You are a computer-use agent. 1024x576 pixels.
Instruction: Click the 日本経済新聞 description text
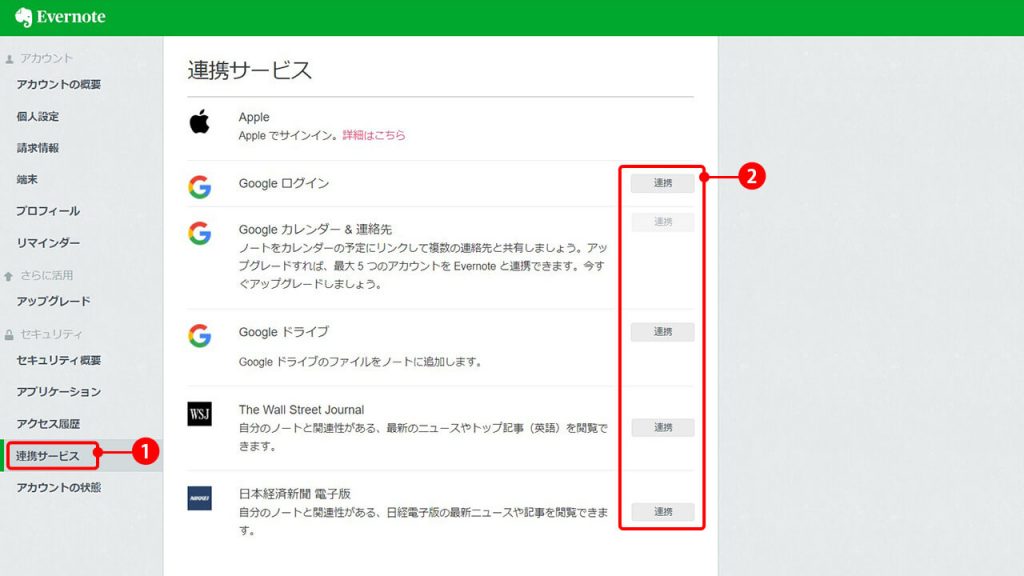click(423, 521)
